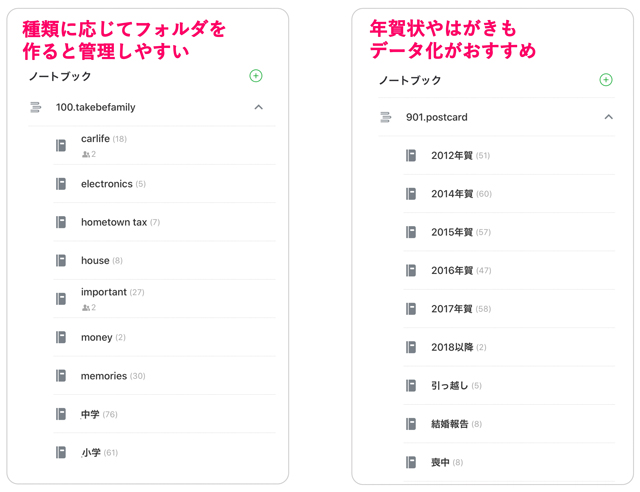The image size is (640, 492).
Task: Open the house notebook
Action: point(164,260)
